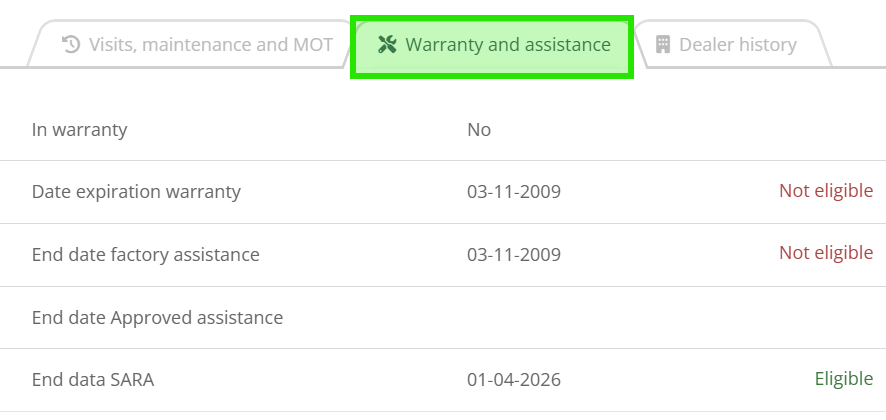Select the End date Approved assistance label
This screenshot has width=886, height=420.
pyautogui.click(x=158, y=317)
